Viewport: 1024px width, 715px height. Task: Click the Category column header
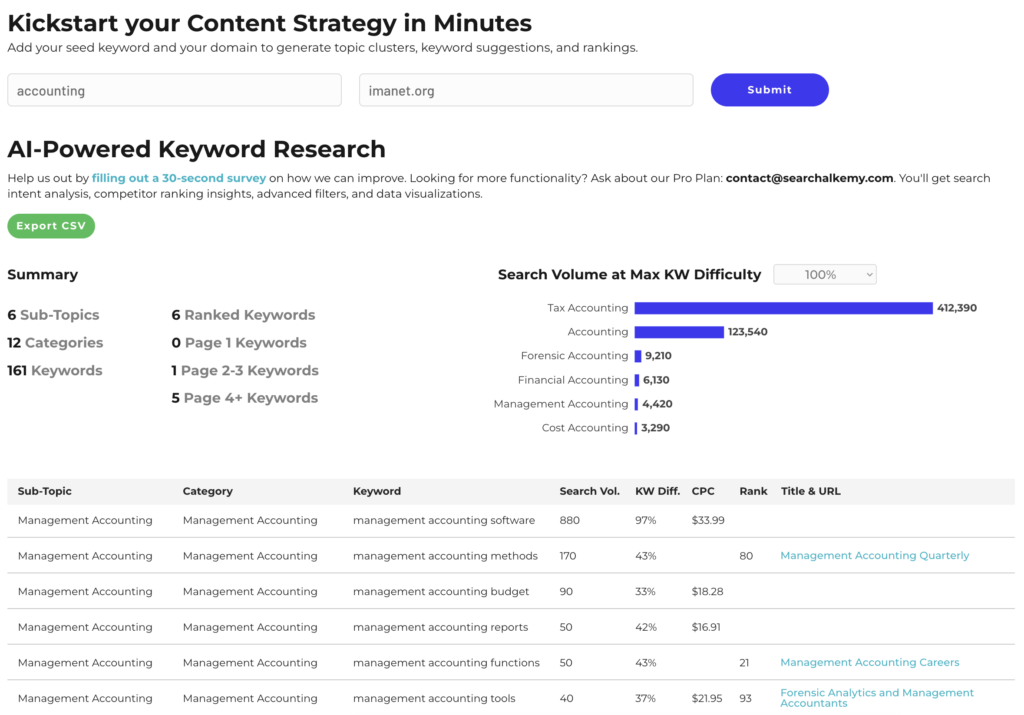tap(208, 491)
